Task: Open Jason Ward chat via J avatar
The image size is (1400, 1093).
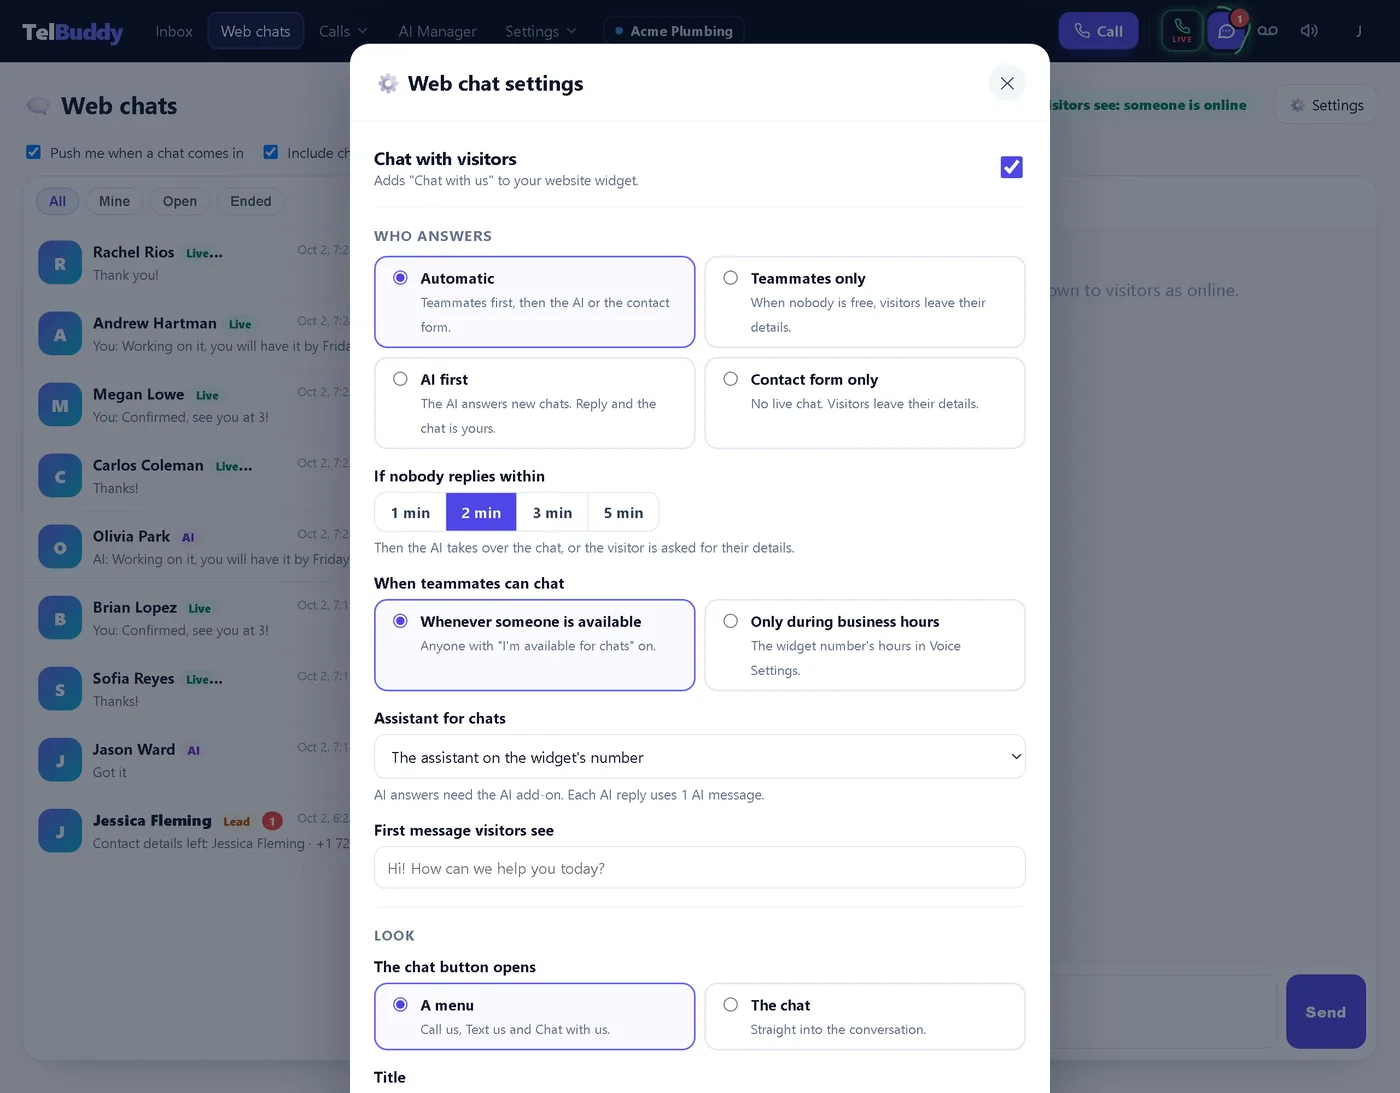Action: click(60, 761)
